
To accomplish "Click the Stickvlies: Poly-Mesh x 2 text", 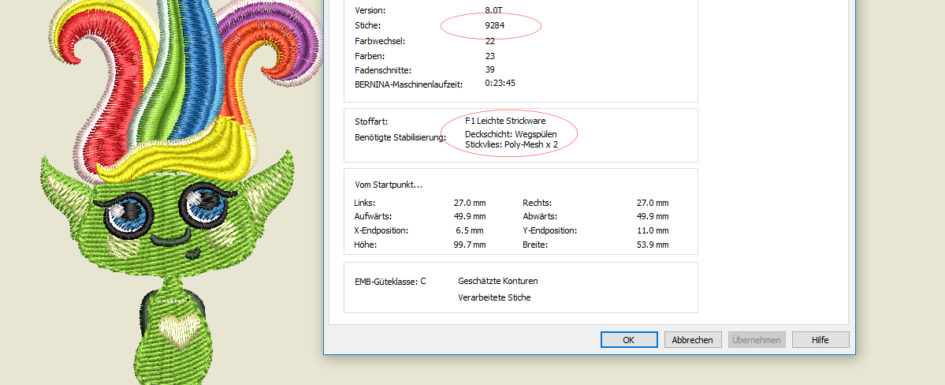I will (x=511, y=145).
